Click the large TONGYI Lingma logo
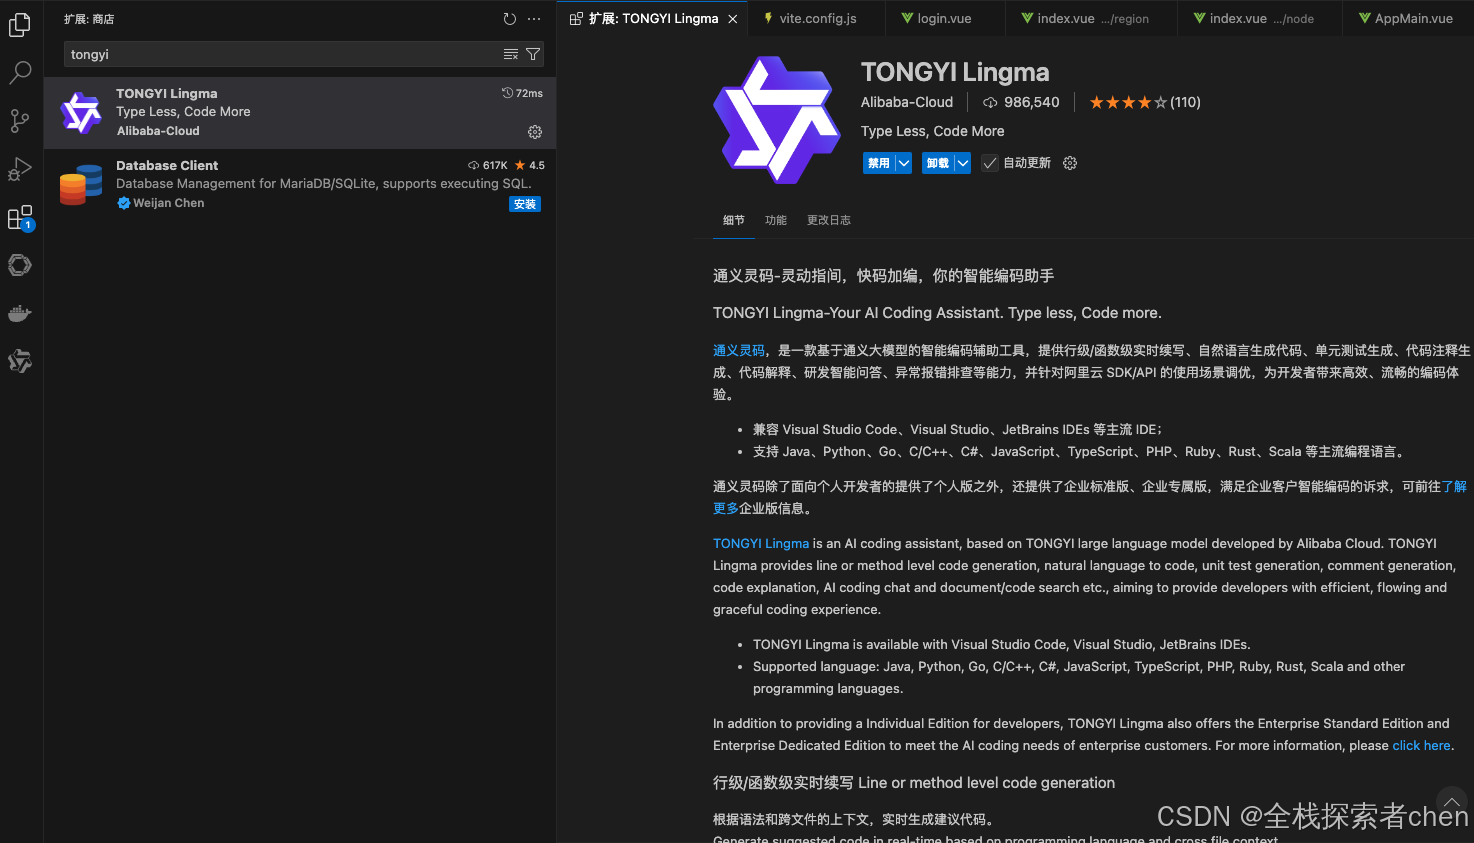 (x=777, y=120)
